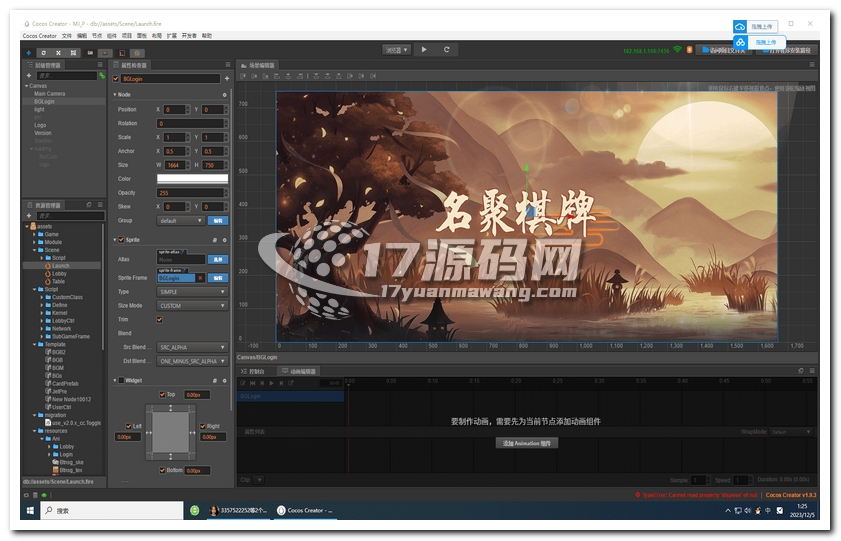
Task: Collapse the Template folder in assets
Action: click(34, 344)
